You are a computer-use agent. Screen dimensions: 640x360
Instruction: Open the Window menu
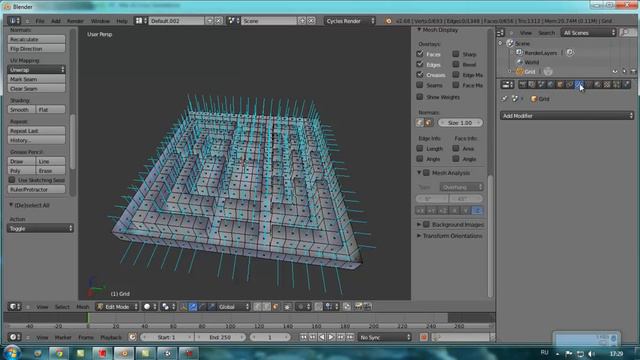100,21
